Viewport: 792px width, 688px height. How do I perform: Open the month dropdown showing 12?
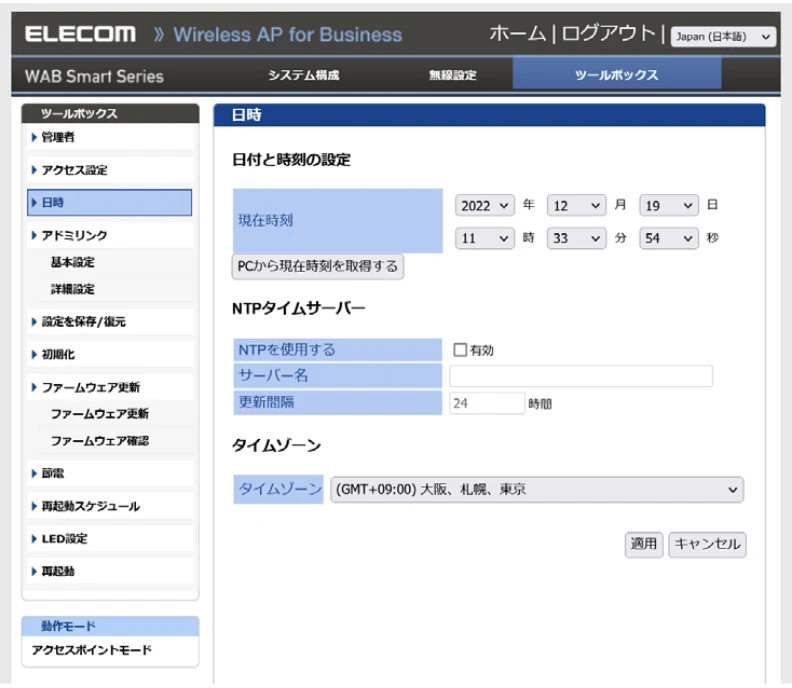pos(577,206)
